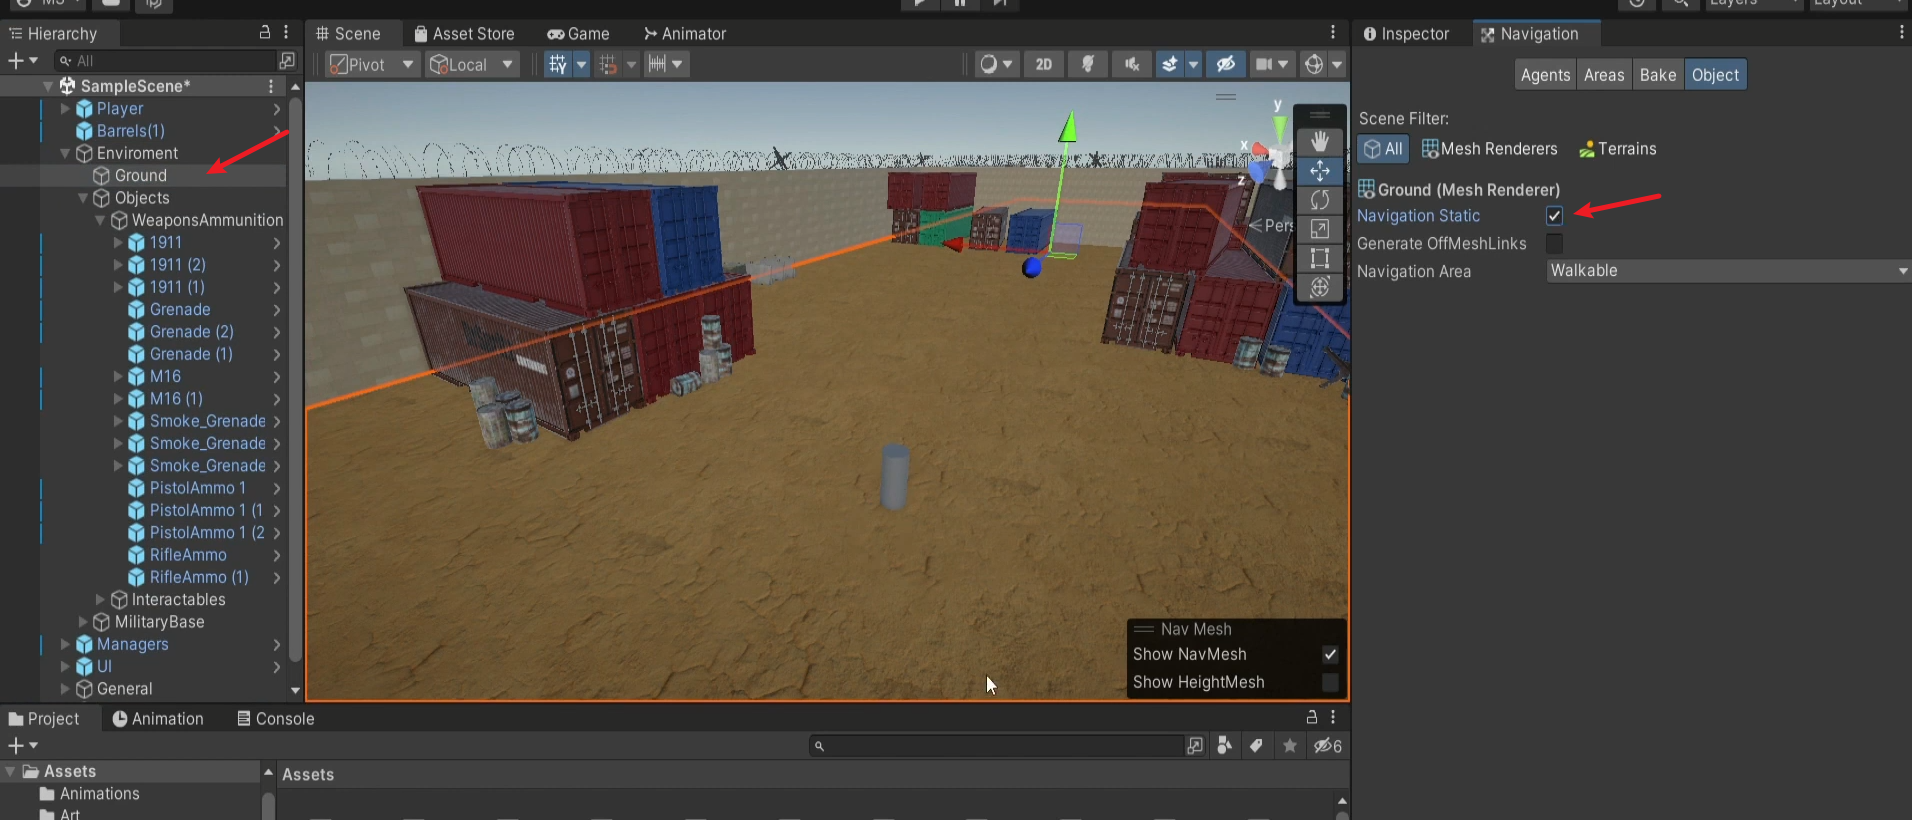
Task: Switch to the Scene tab
Action: pyautogui.click(x=347, y=33)
